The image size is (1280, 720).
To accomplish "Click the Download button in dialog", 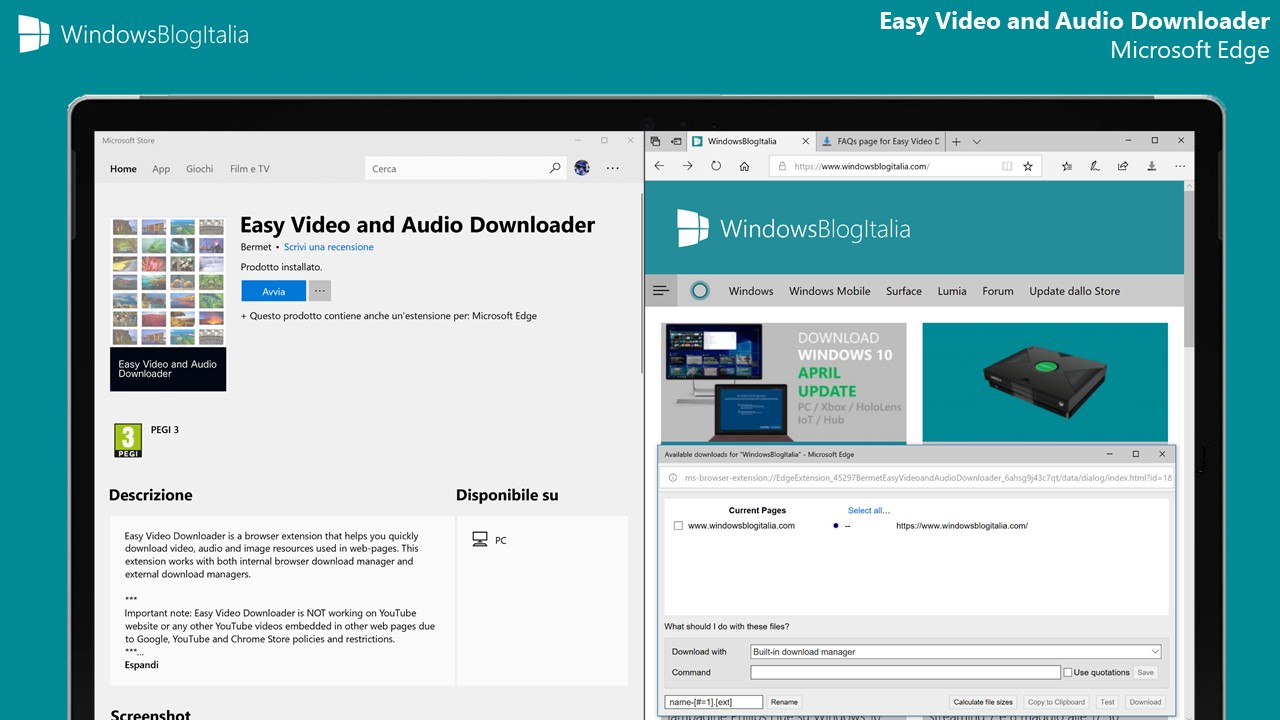I will 1145,702.
